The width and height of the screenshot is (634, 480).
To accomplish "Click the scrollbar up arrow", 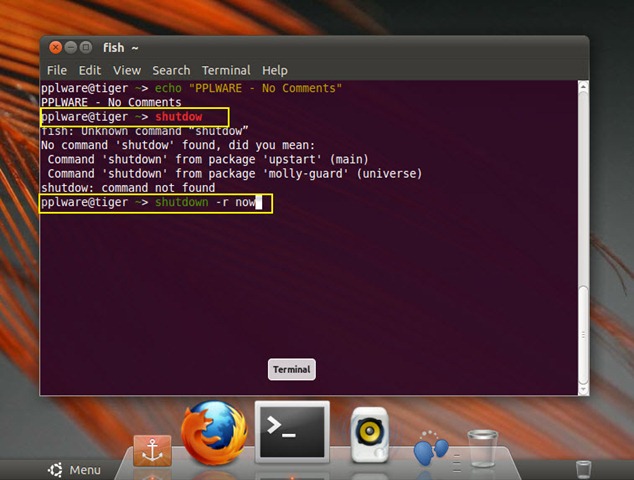I will 583,86.
